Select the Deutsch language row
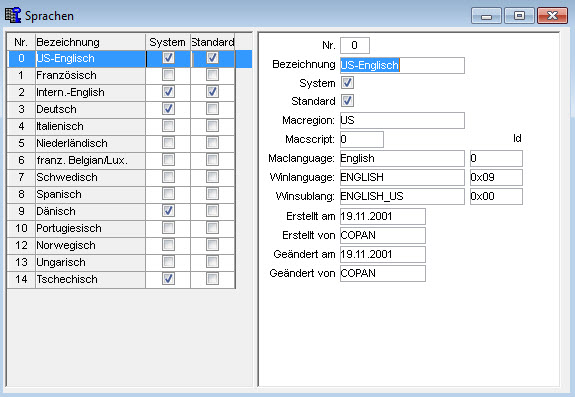Image resolution: width=575 pixels, height=397 pixels. click(121, 109)
